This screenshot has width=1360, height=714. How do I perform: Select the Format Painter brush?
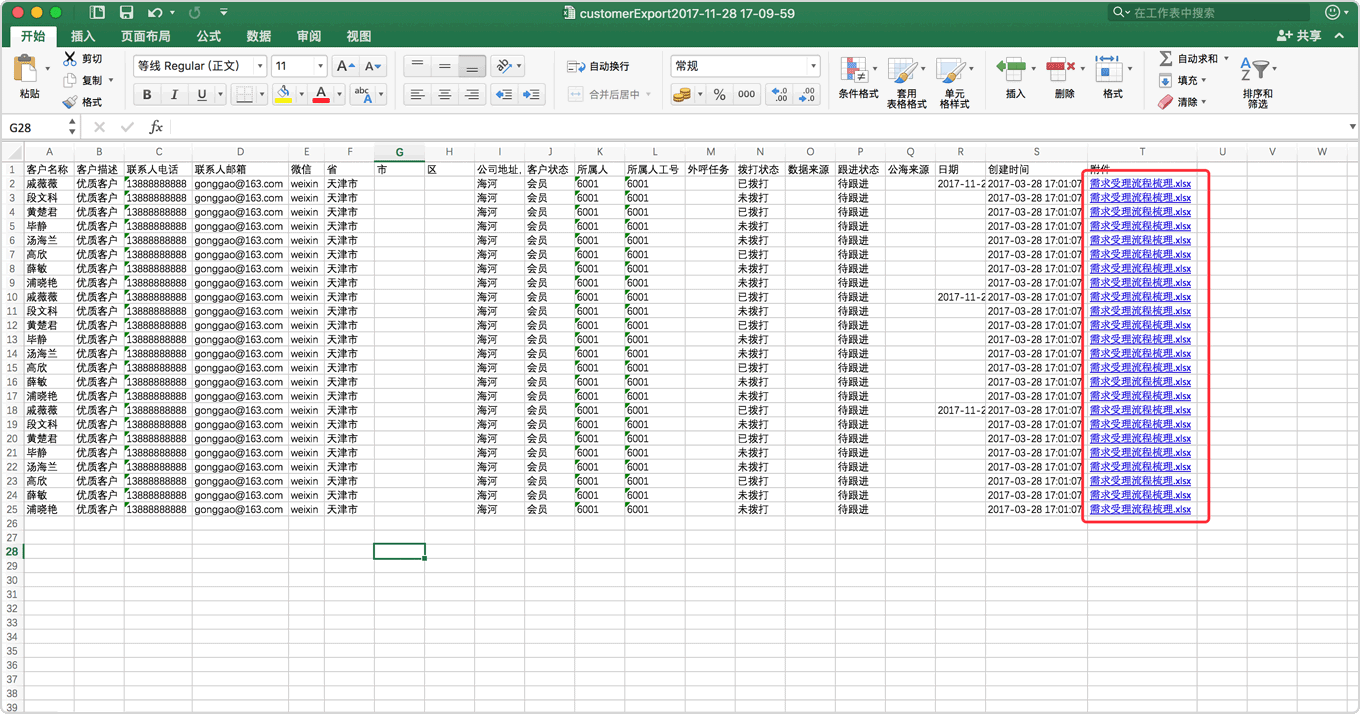click(70, 102)
